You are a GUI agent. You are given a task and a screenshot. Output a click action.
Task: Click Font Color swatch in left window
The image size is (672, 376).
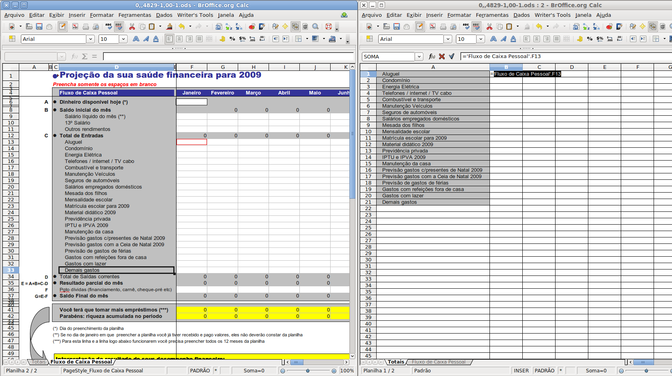pyautogui.click(x=332, y=39)
